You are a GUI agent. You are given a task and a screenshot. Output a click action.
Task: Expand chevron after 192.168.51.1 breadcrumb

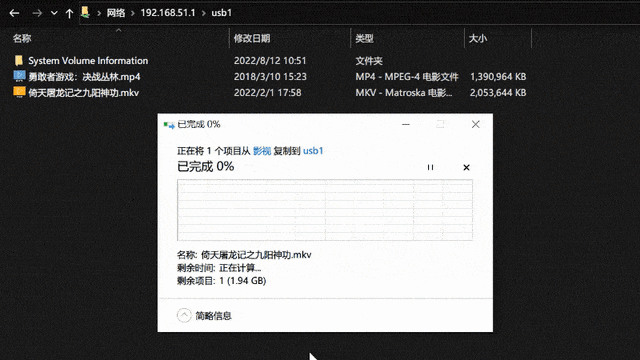click(203, 13)
